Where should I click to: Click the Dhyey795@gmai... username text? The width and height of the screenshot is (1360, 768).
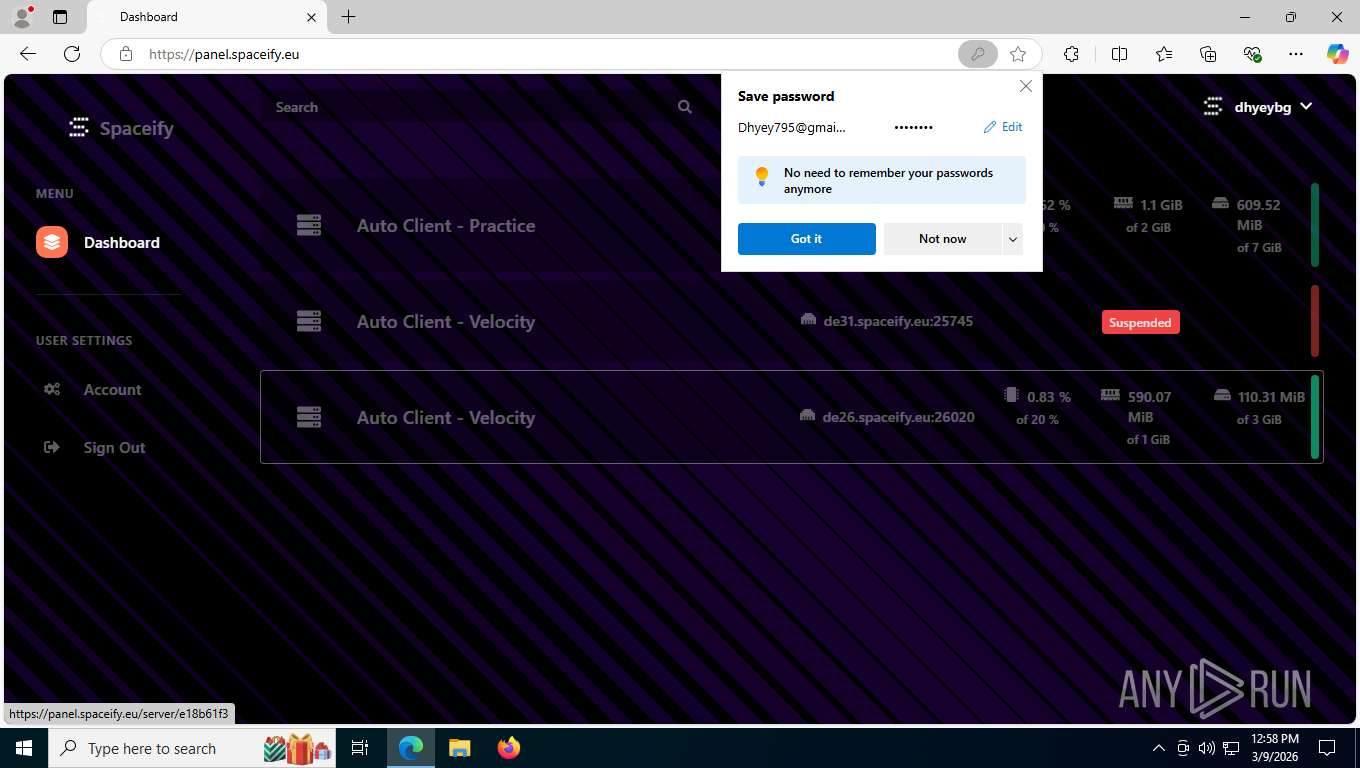coord(791,127)
